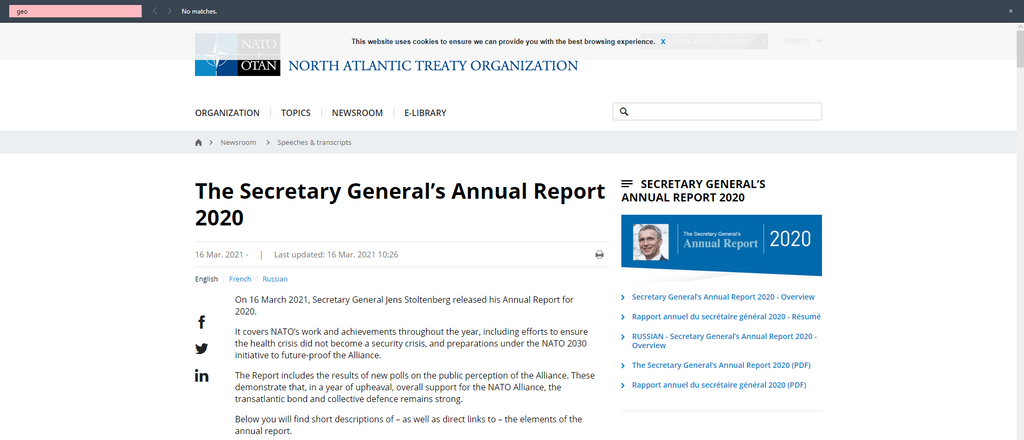Screen dimensions: 1024x440
Task: Open the NEWSROOM menu
Action: coord(357,113)
